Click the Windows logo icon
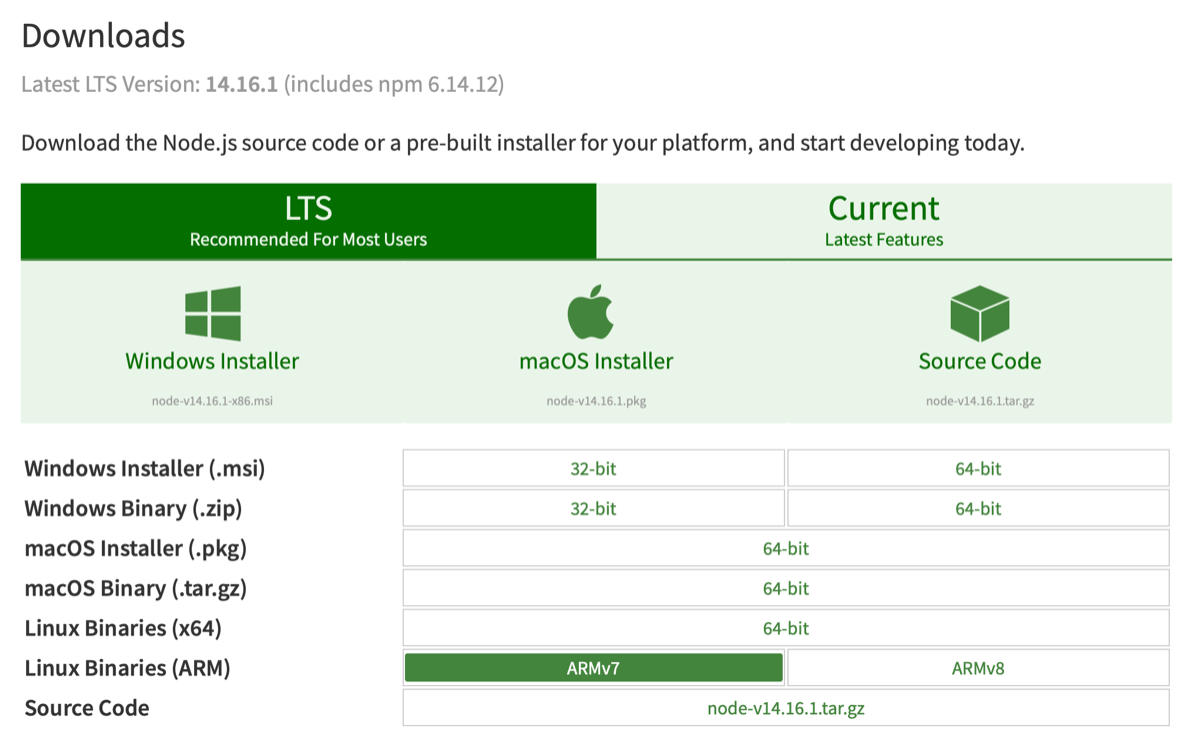This screenshot has height=754, width=1200. tap(212, 313)
